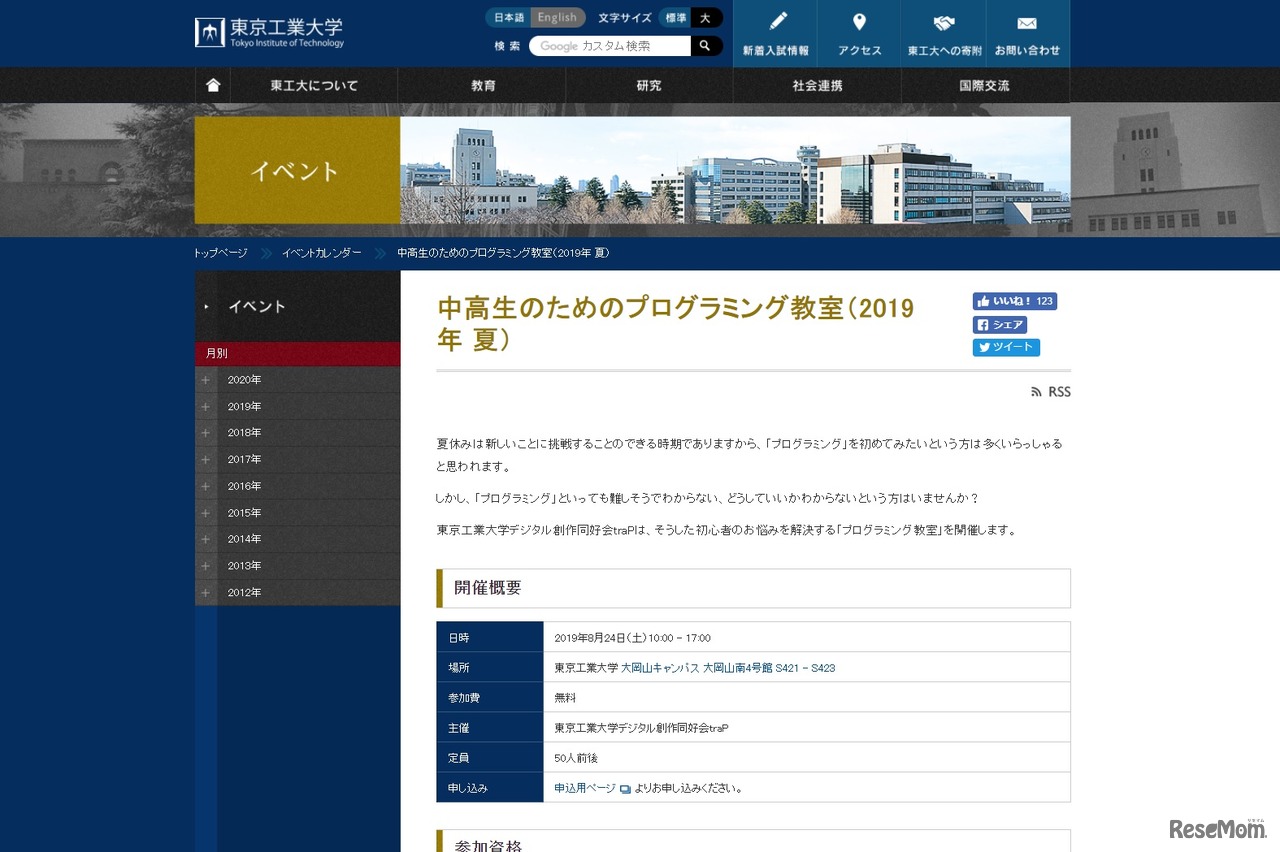1280x852 pixels.
Task: Click 申し込み table row header
Action: pos(490,788)
